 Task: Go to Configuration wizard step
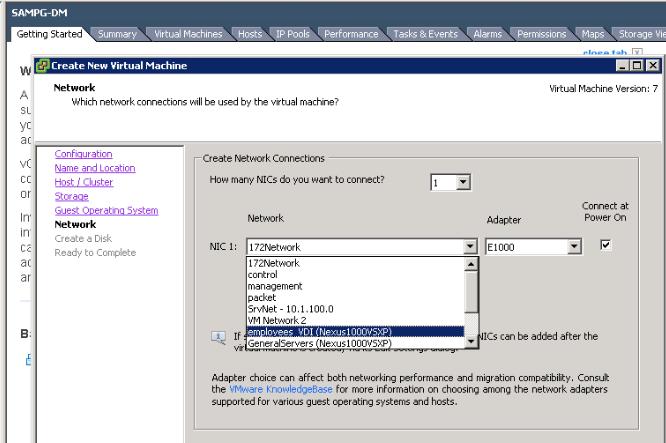pos(84,154)
